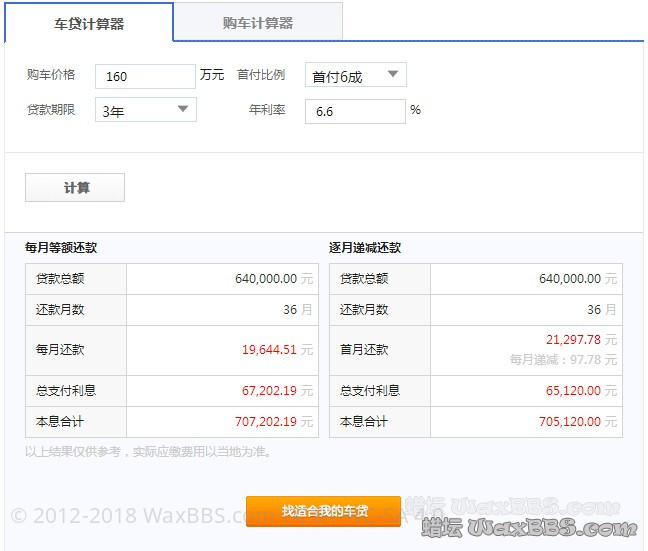Click the 购车价格 input showing 160
The width and height of the screenshot is (648, 551).
tap(145, 77)
